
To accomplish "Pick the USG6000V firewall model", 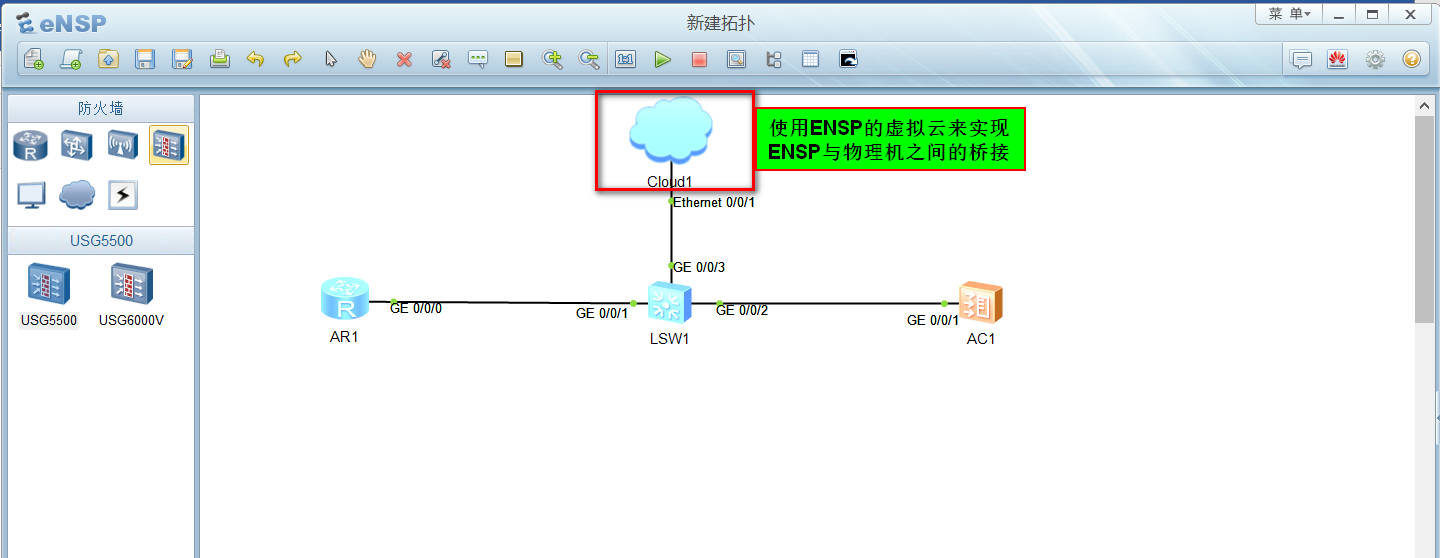I will (131, 295).
